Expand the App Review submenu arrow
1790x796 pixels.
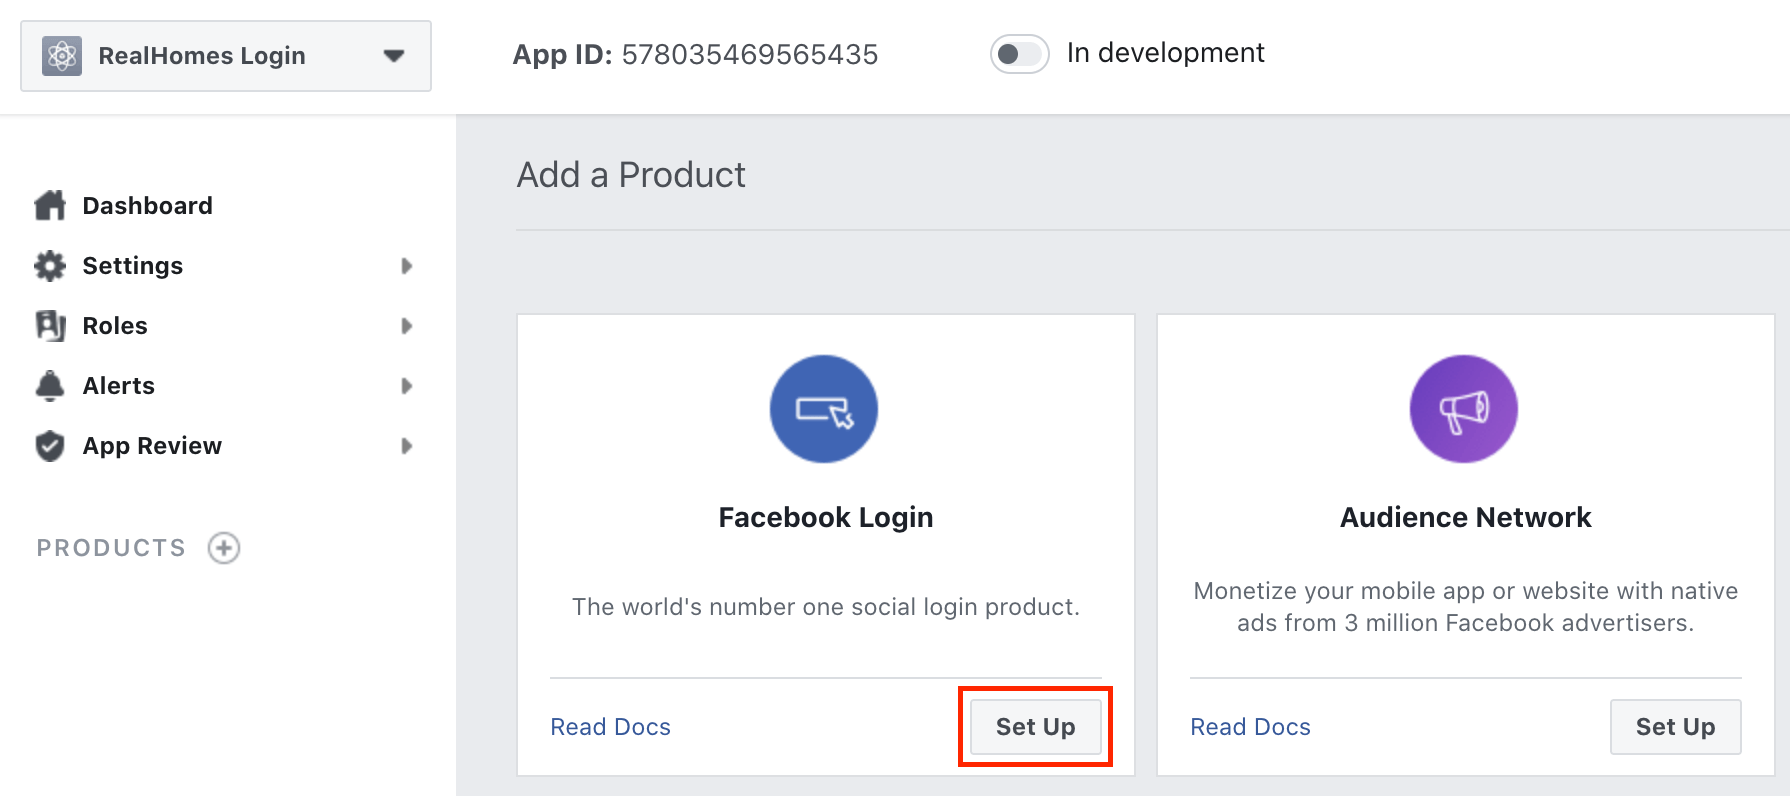click(x=406, y=446)
